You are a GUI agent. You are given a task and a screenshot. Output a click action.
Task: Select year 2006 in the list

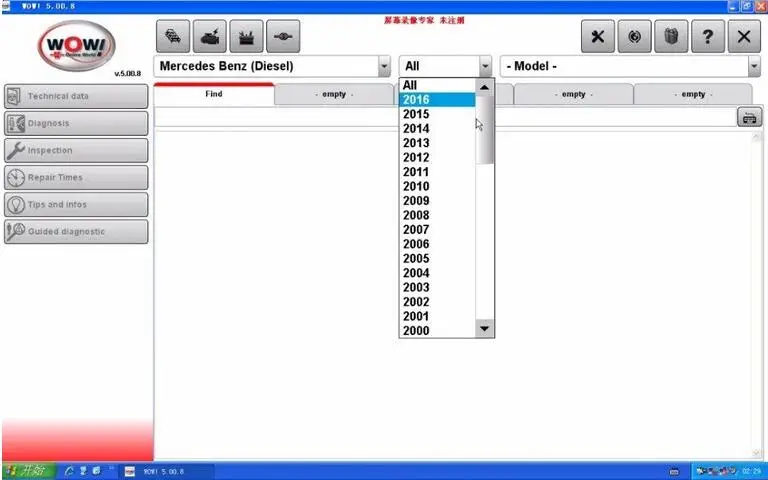point(437,244)
